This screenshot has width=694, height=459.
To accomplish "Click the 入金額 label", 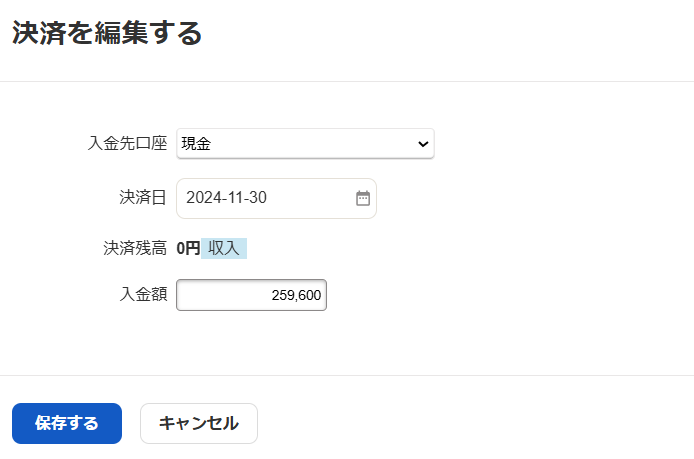I will pyautogui.click(x=143, y=294).
